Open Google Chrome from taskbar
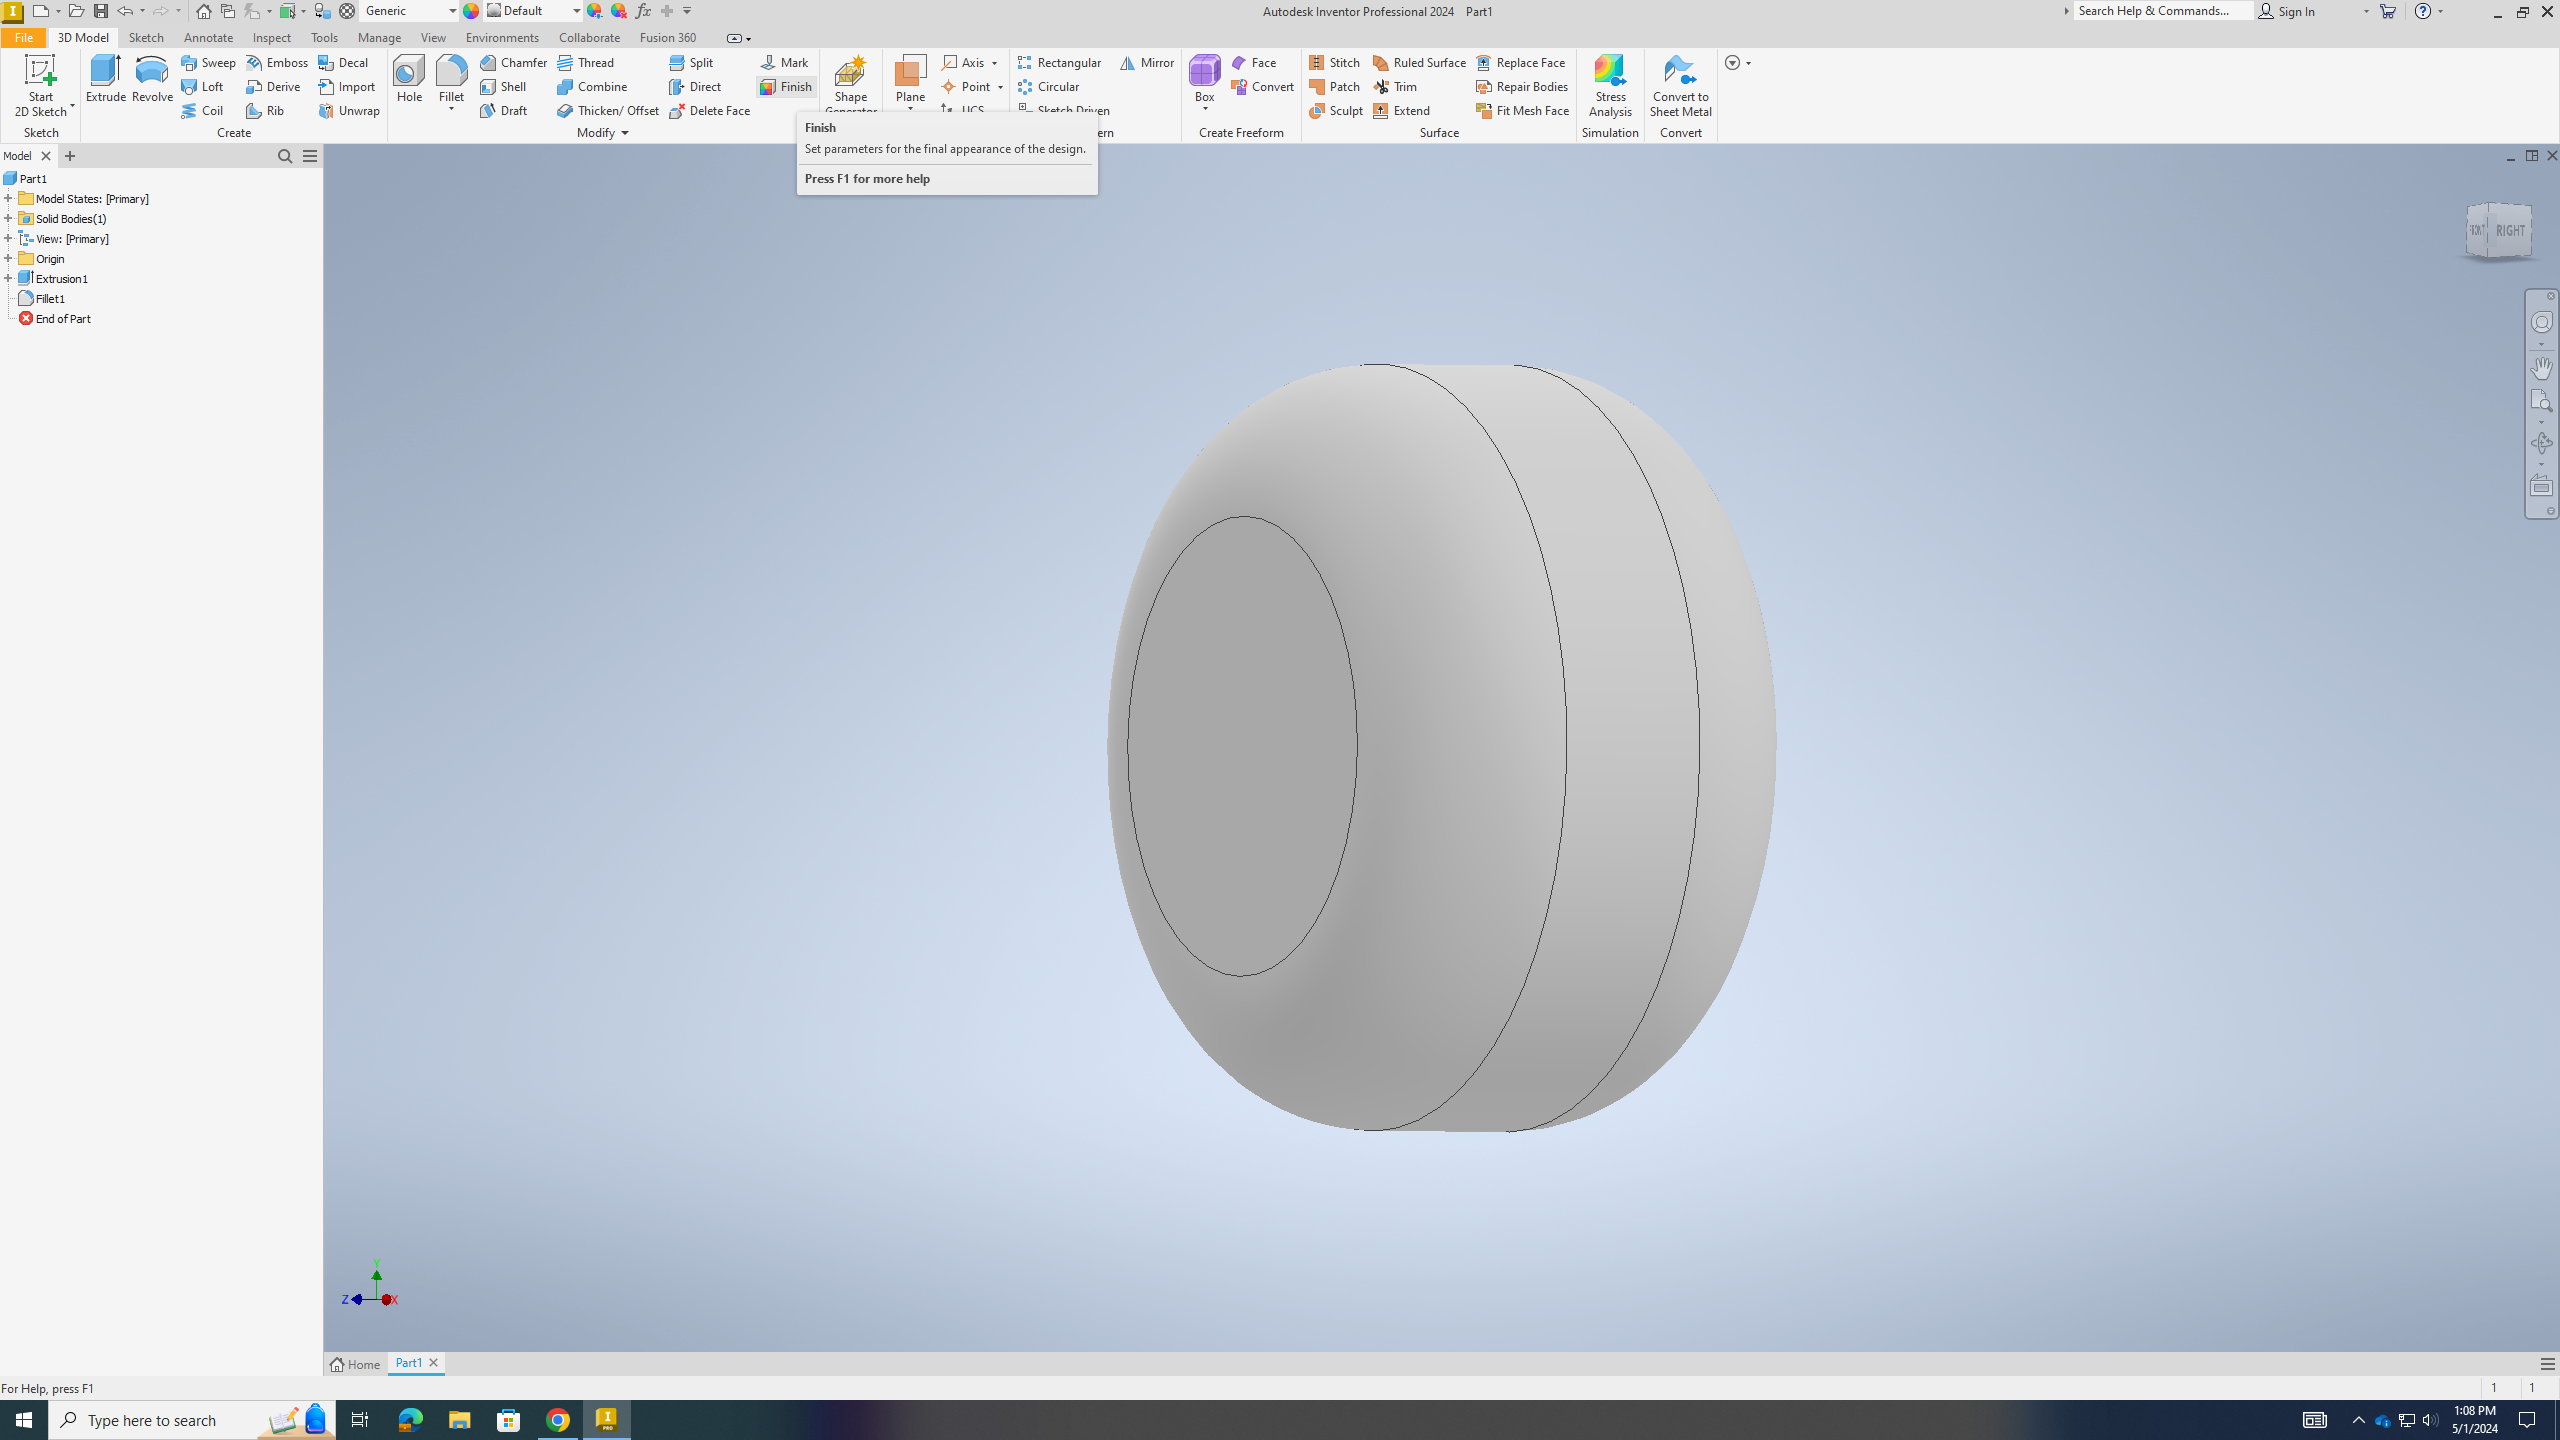This screenshot has width=2560, height=1440. coord(558,1420)
